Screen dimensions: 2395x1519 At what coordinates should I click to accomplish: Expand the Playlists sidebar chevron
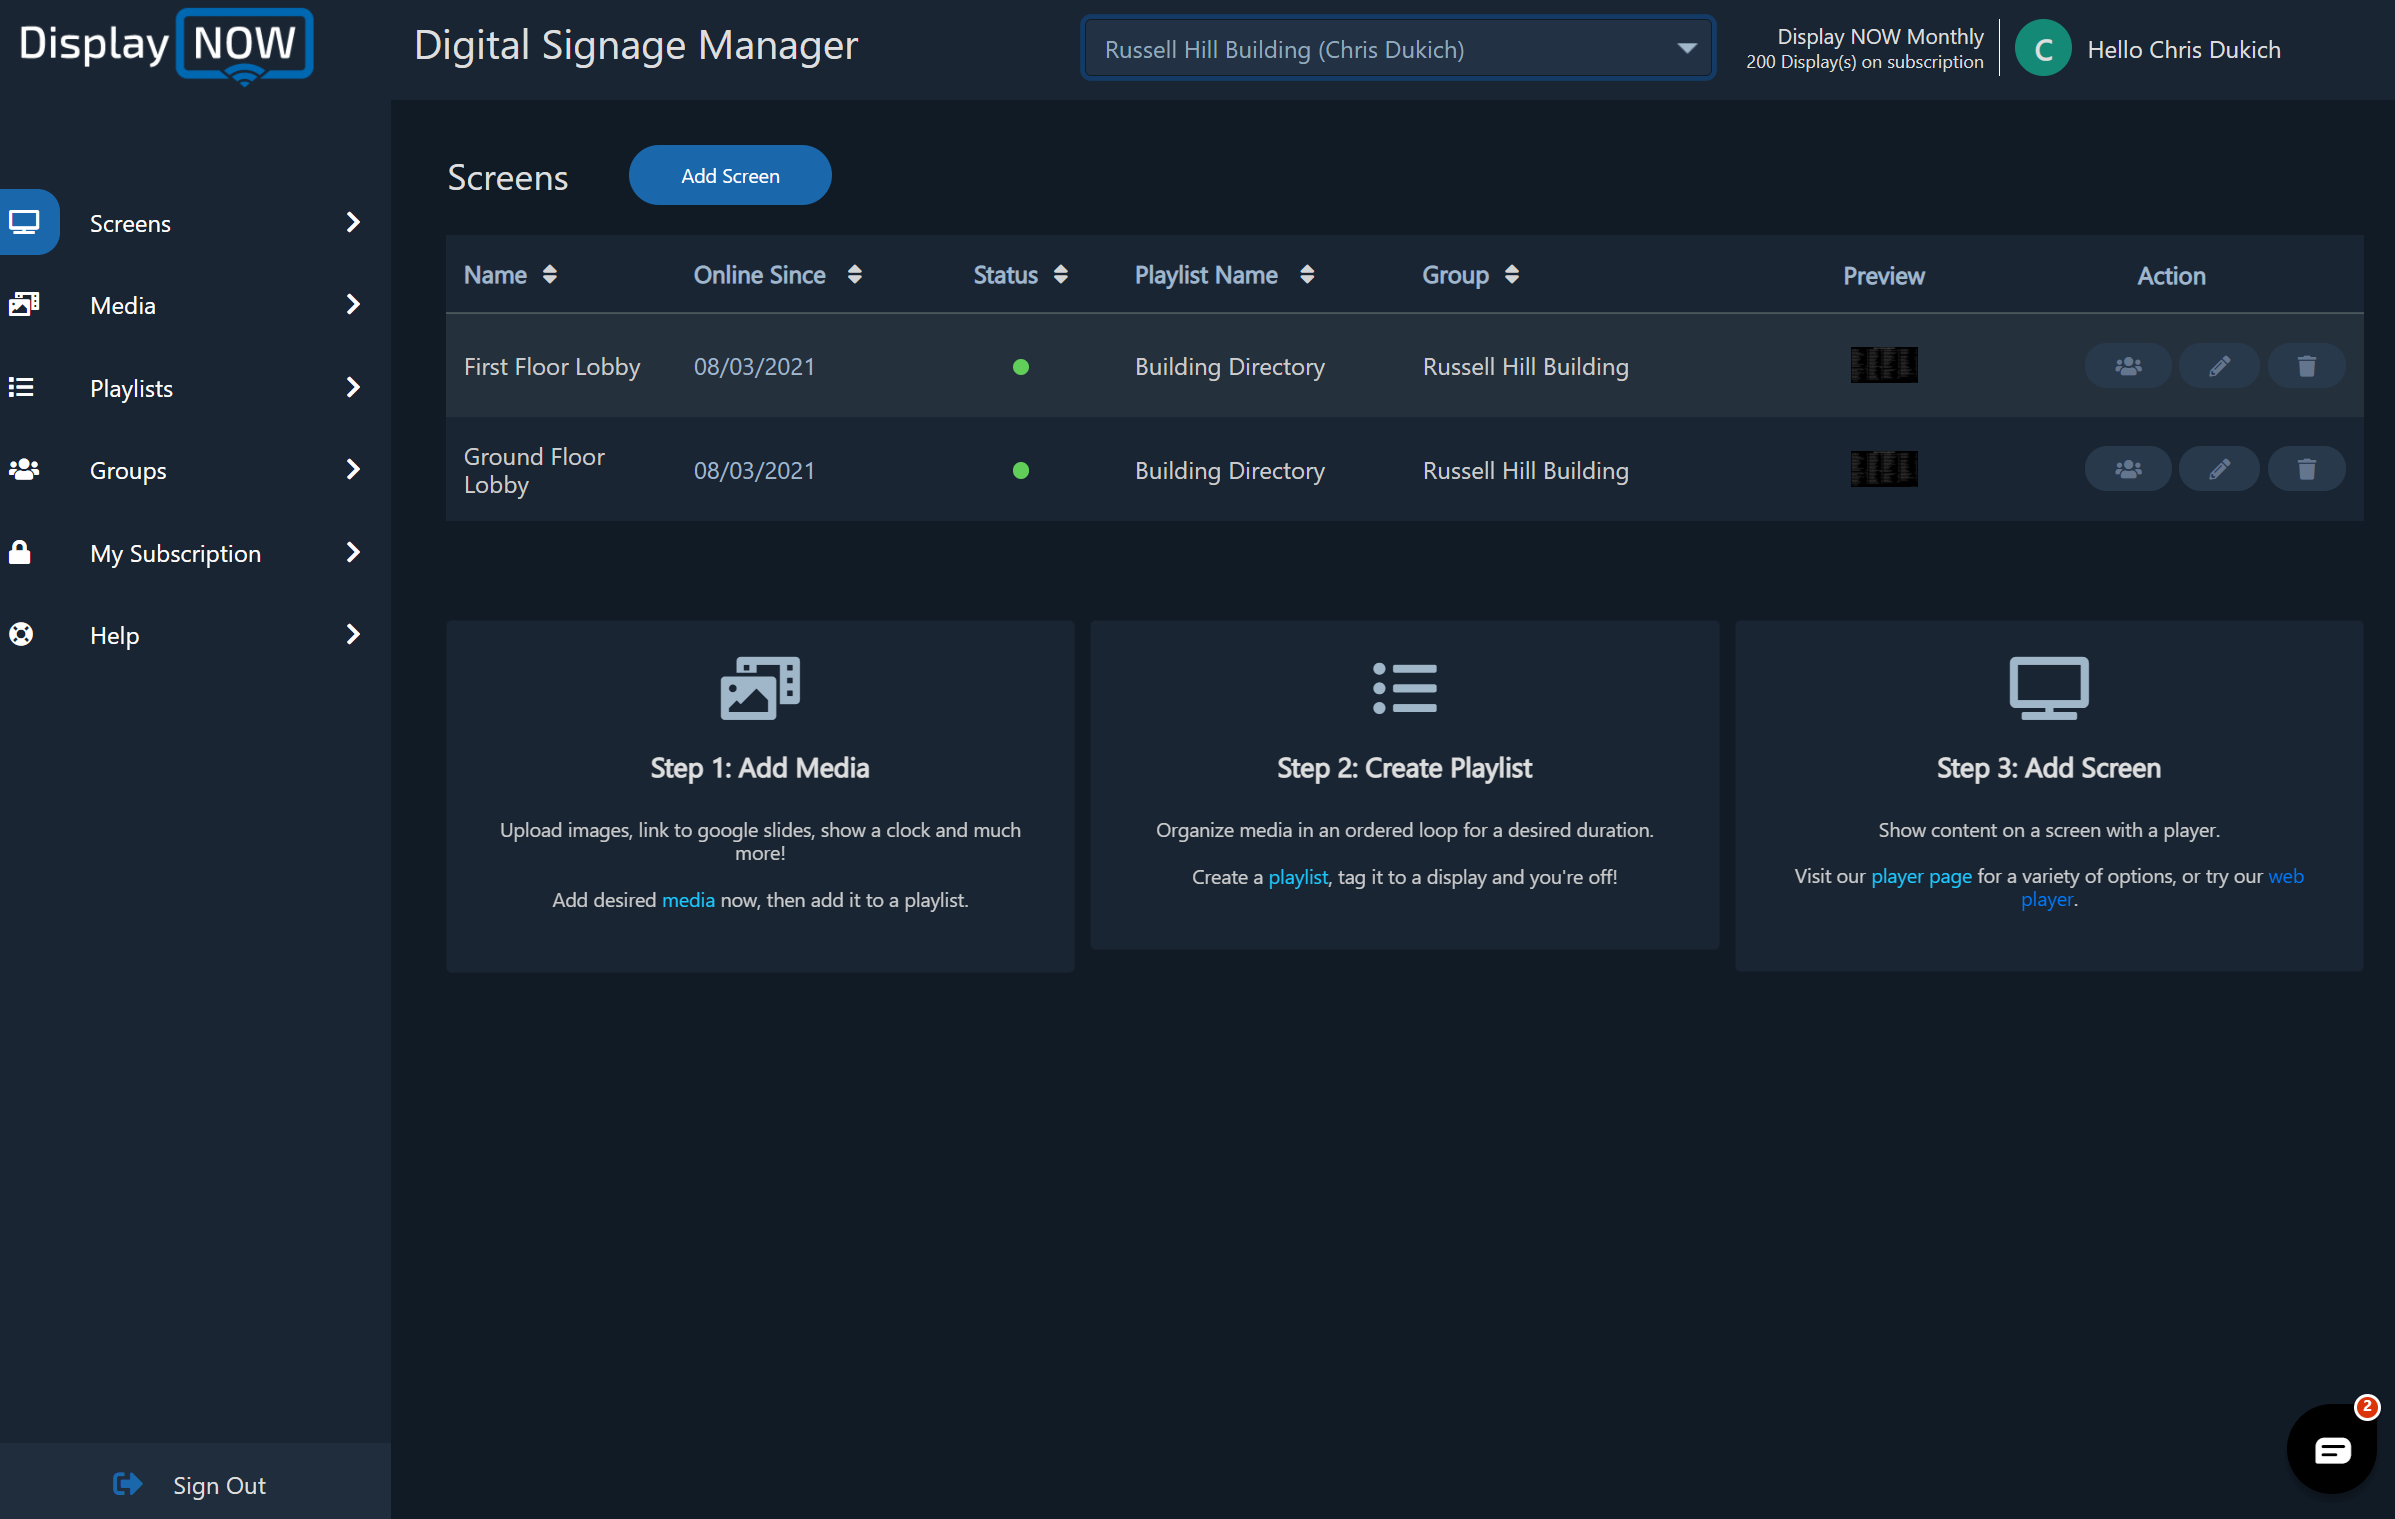[352, 388]
